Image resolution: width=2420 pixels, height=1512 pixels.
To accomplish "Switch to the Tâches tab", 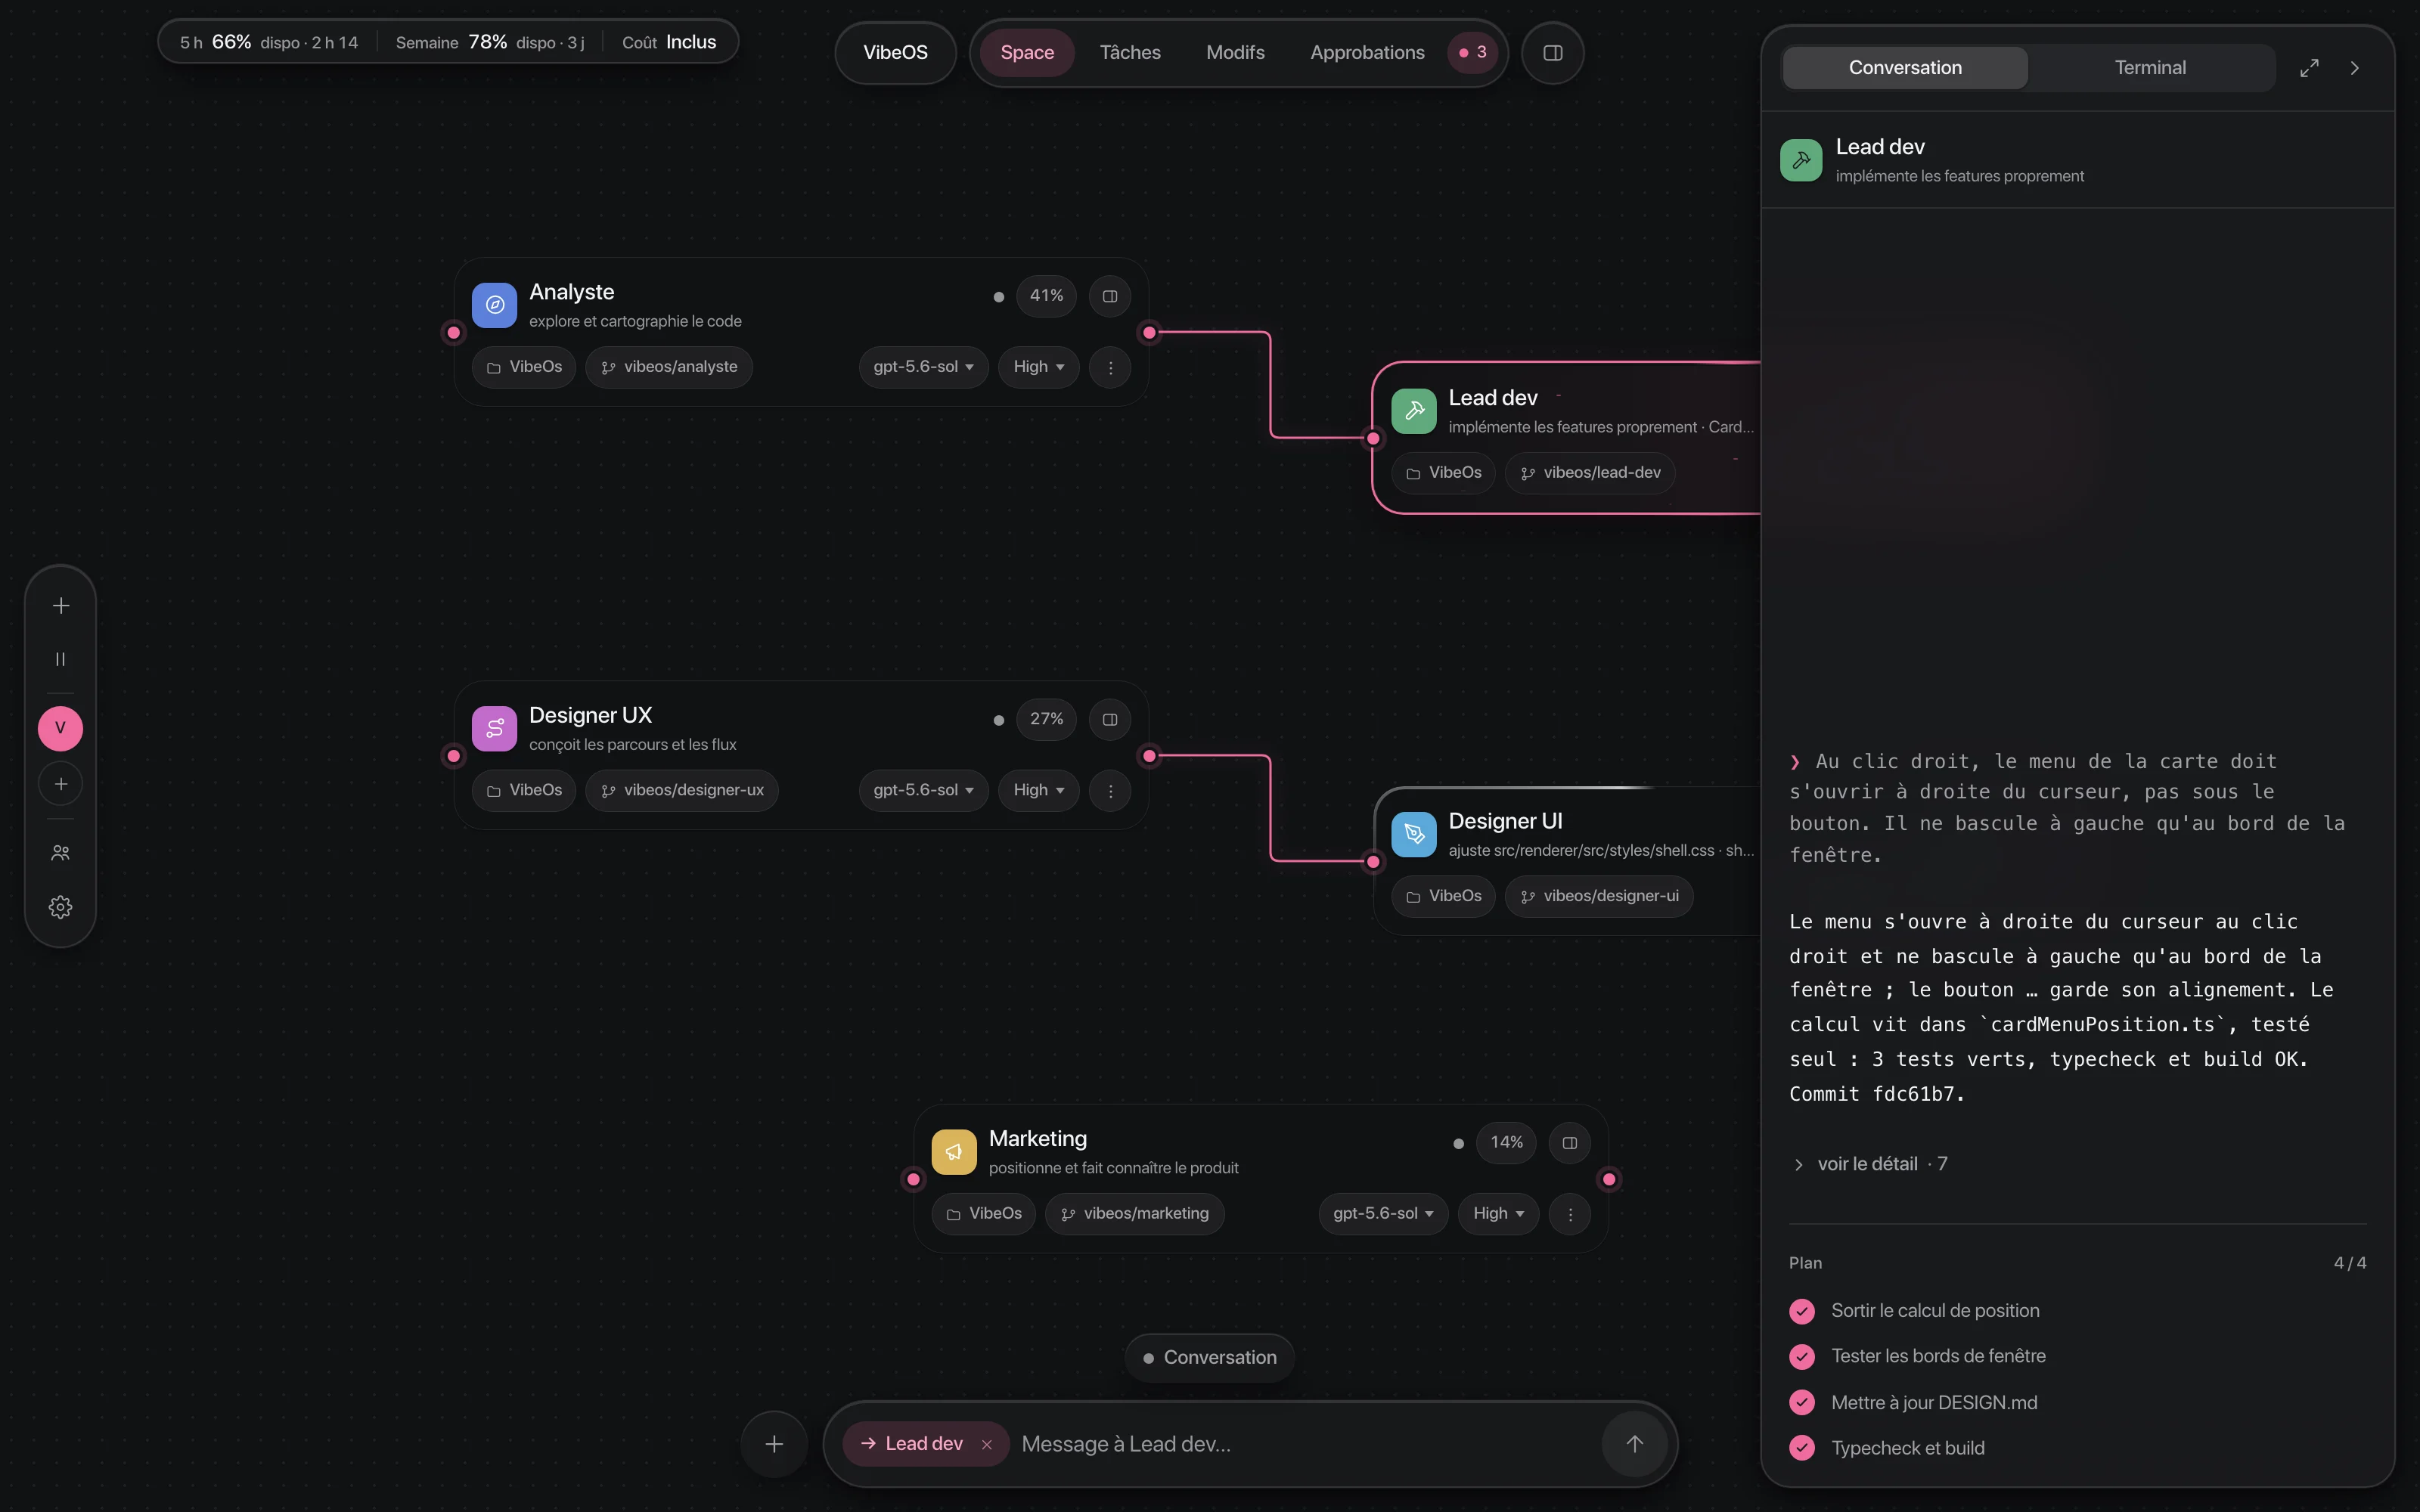I will (1130, 53).
